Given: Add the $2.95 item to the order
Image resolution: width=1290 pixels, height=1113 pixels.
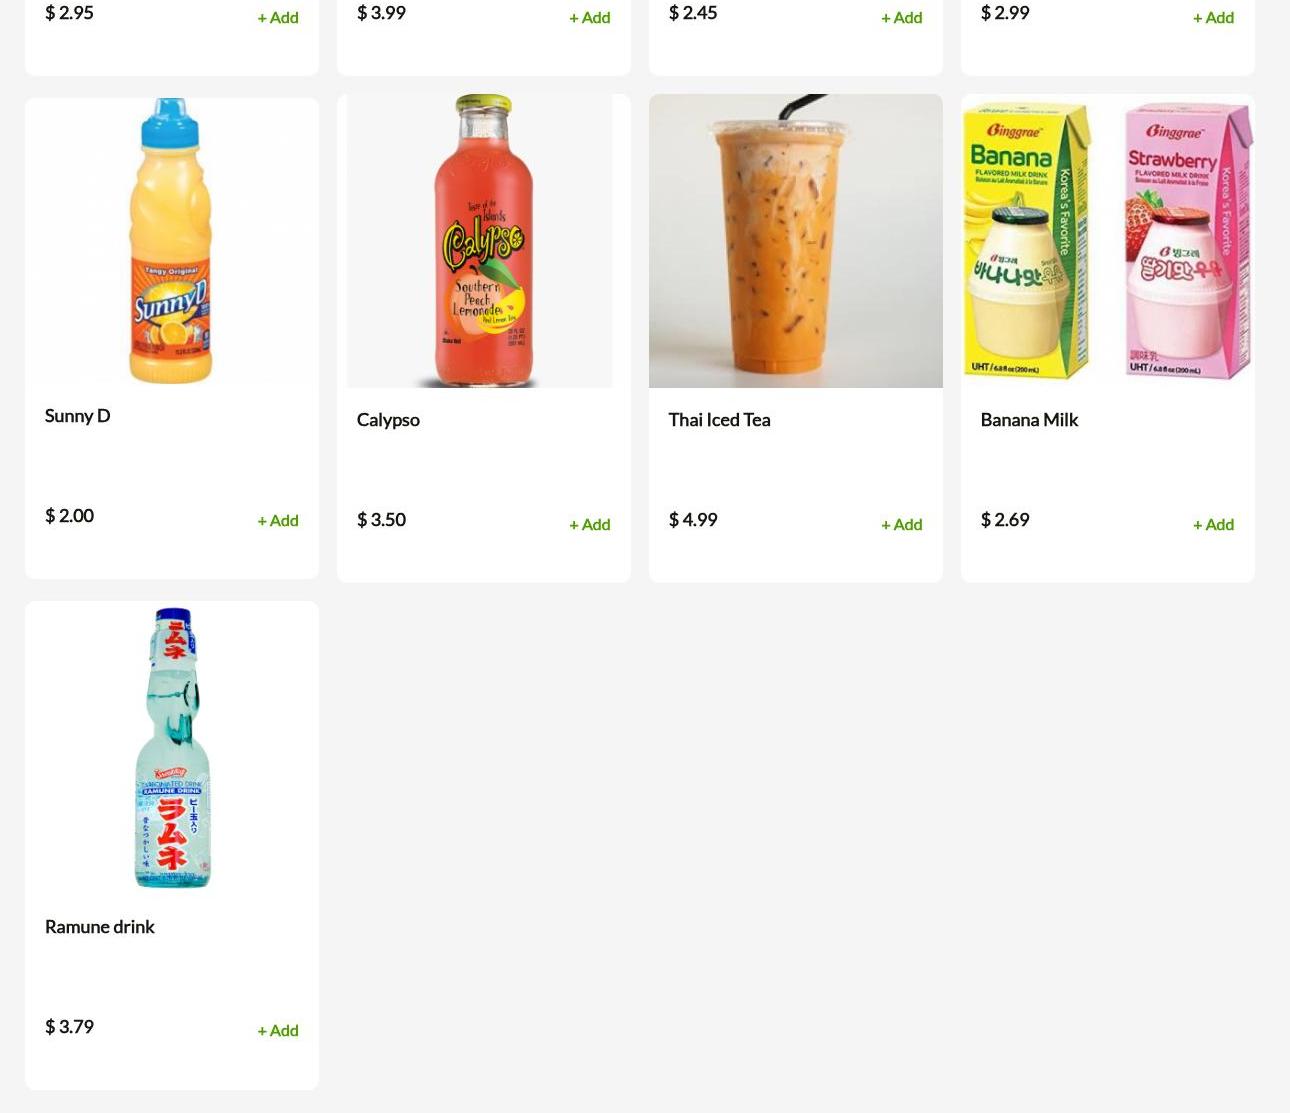Looking at the screenshot, I should click(278, 17).
